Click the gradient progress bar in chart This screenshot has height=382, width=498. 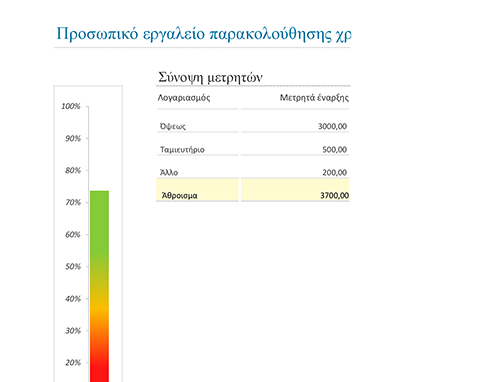click(x=99, y=286)
